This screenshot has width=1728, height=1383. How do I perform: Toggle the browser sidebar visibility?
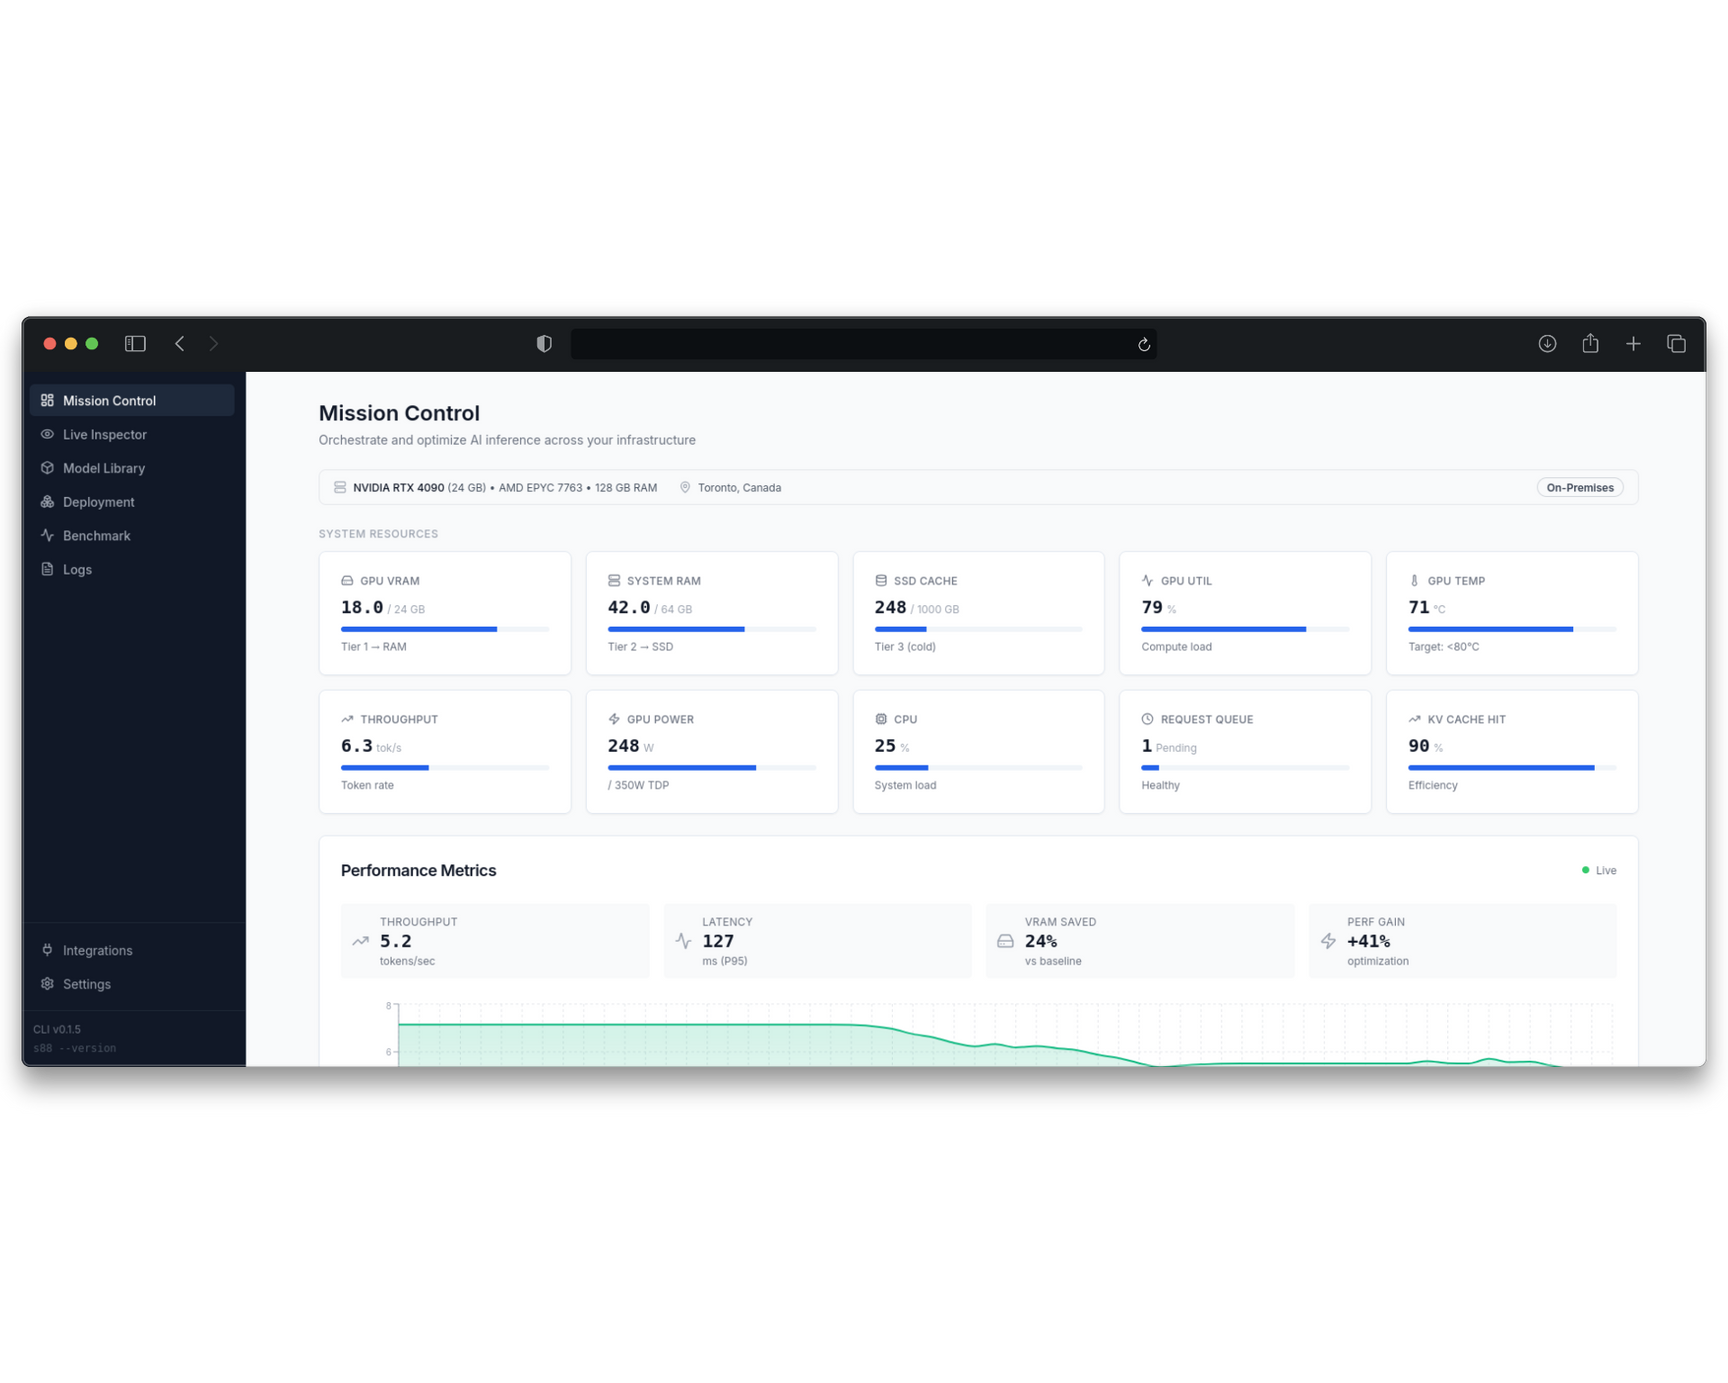(x=134, y=343)
